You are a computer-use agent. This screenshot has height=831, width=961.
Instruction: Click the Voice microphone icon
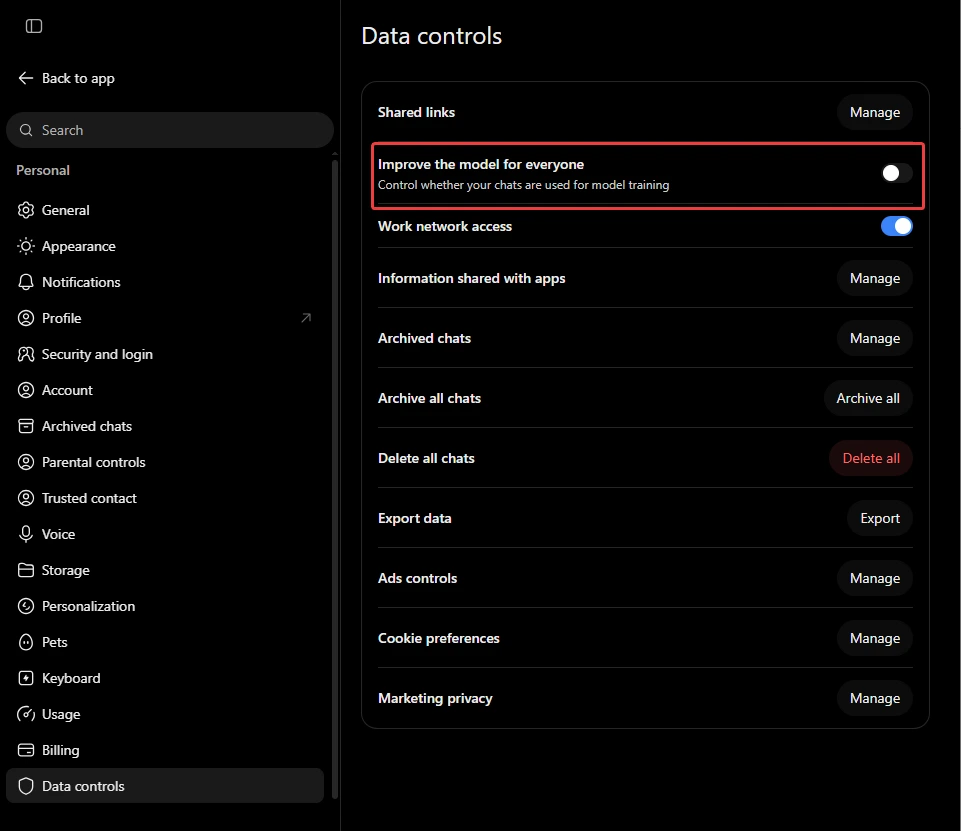point(26,534)
